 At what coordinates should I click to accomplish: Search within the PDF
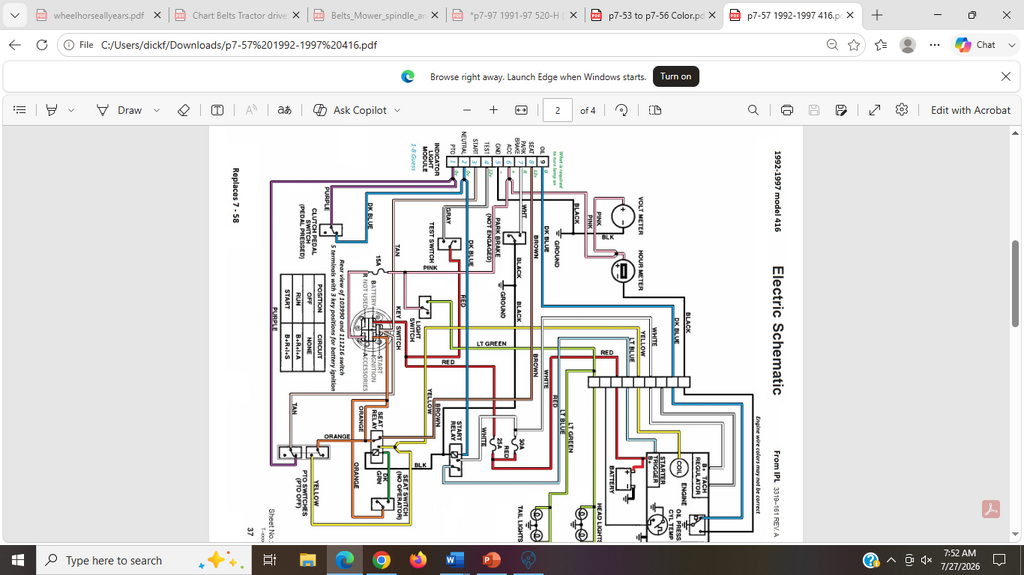coord(753,110)
